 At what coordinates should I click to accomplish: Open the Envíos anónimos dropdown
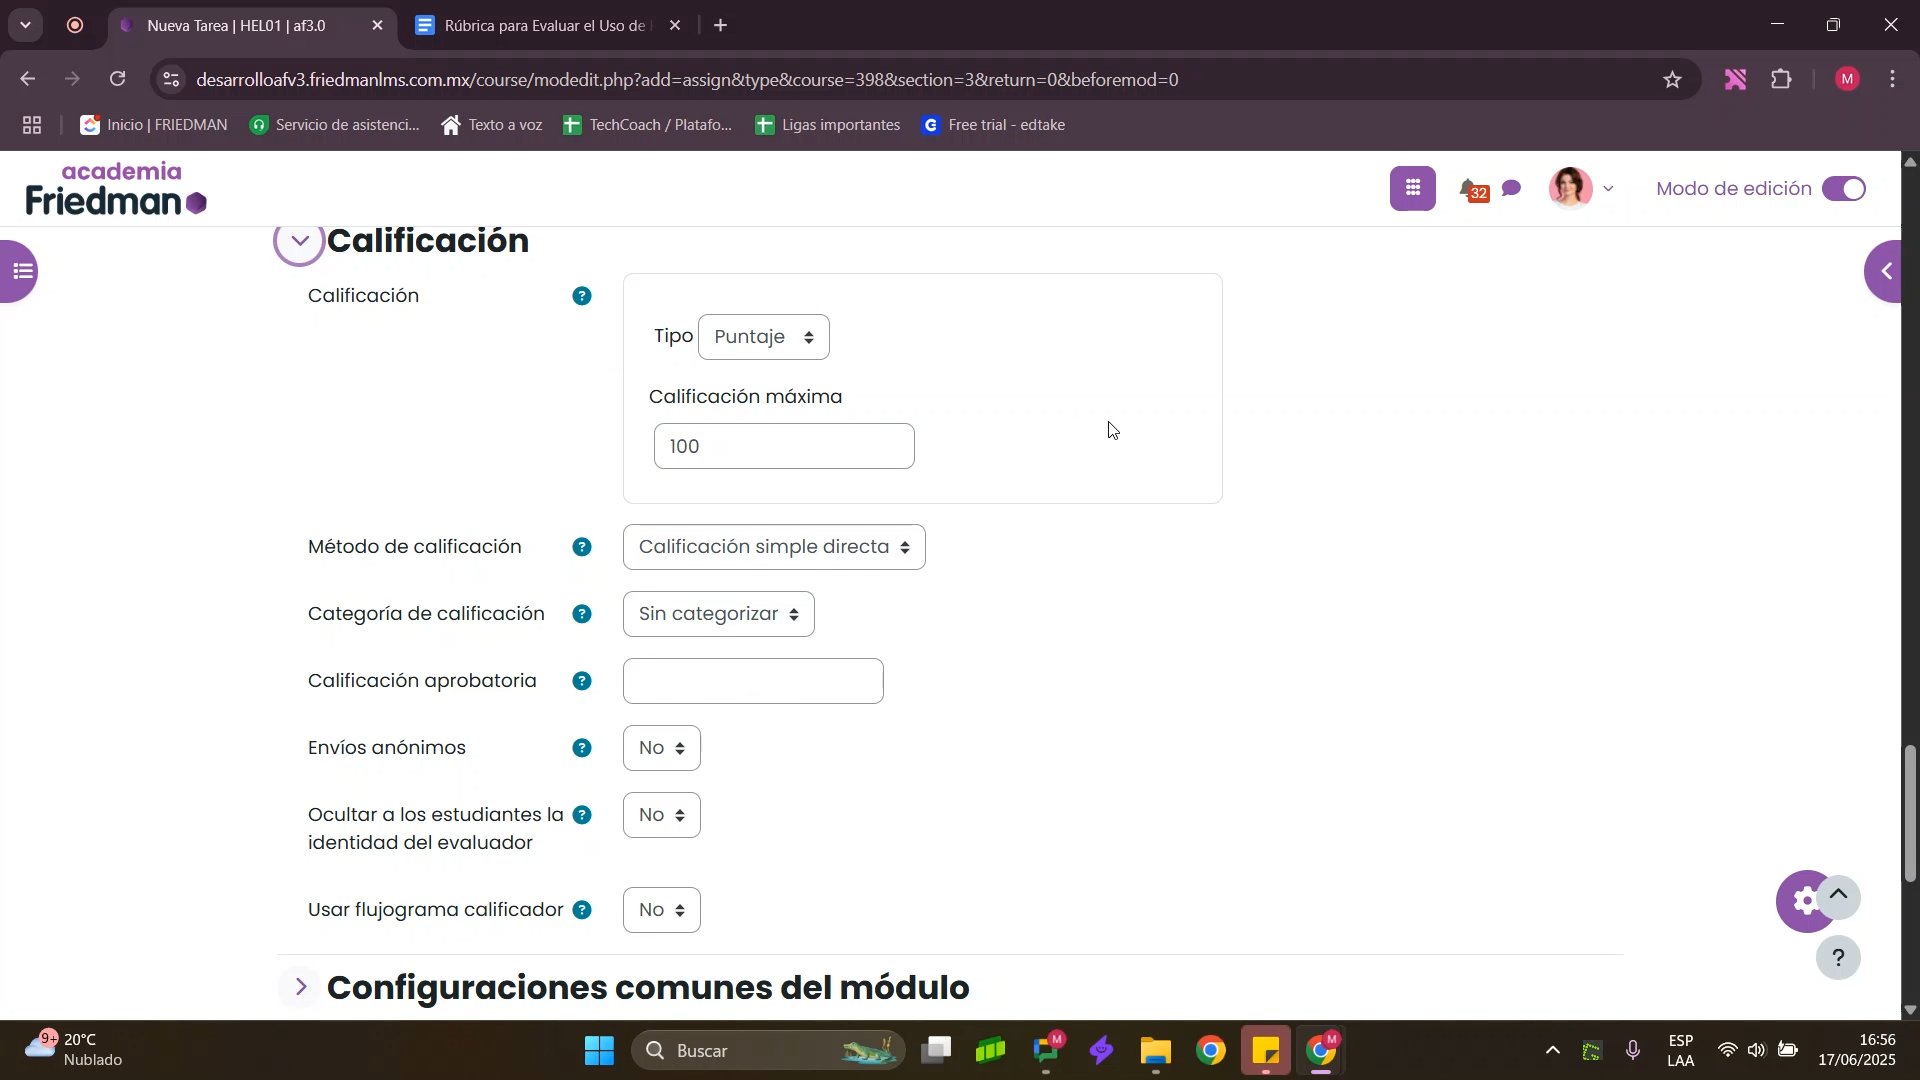point(661,749)
